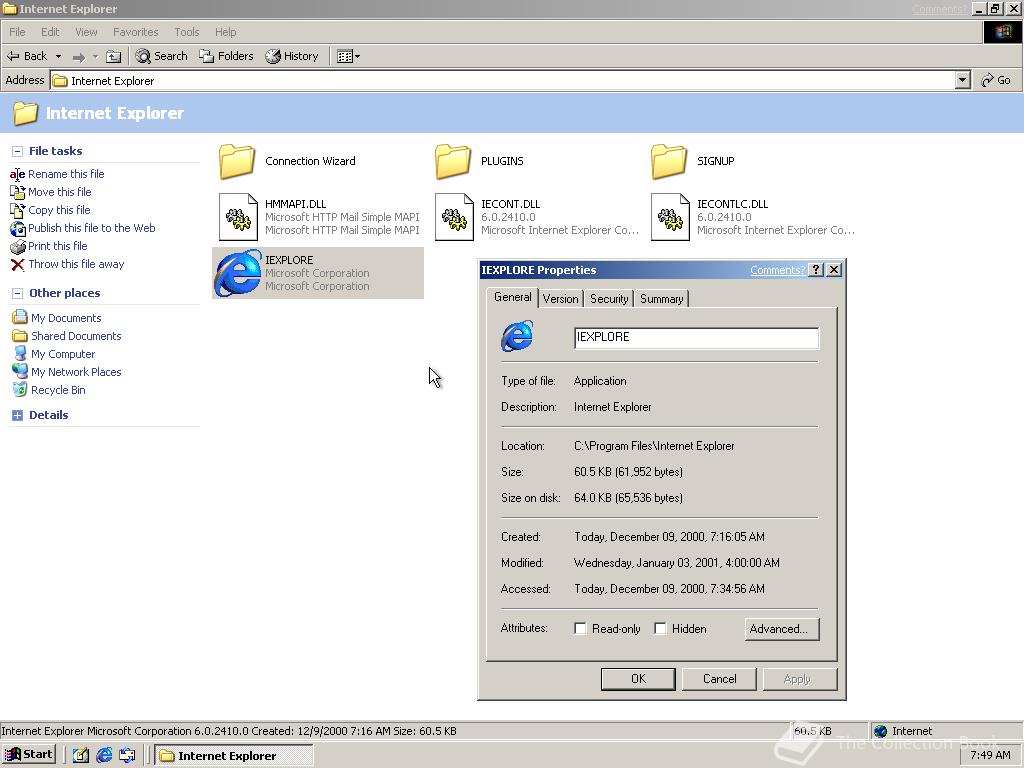Open the View menu
The width and height of the screenshot is (1024, 768).
click(86, 32)
